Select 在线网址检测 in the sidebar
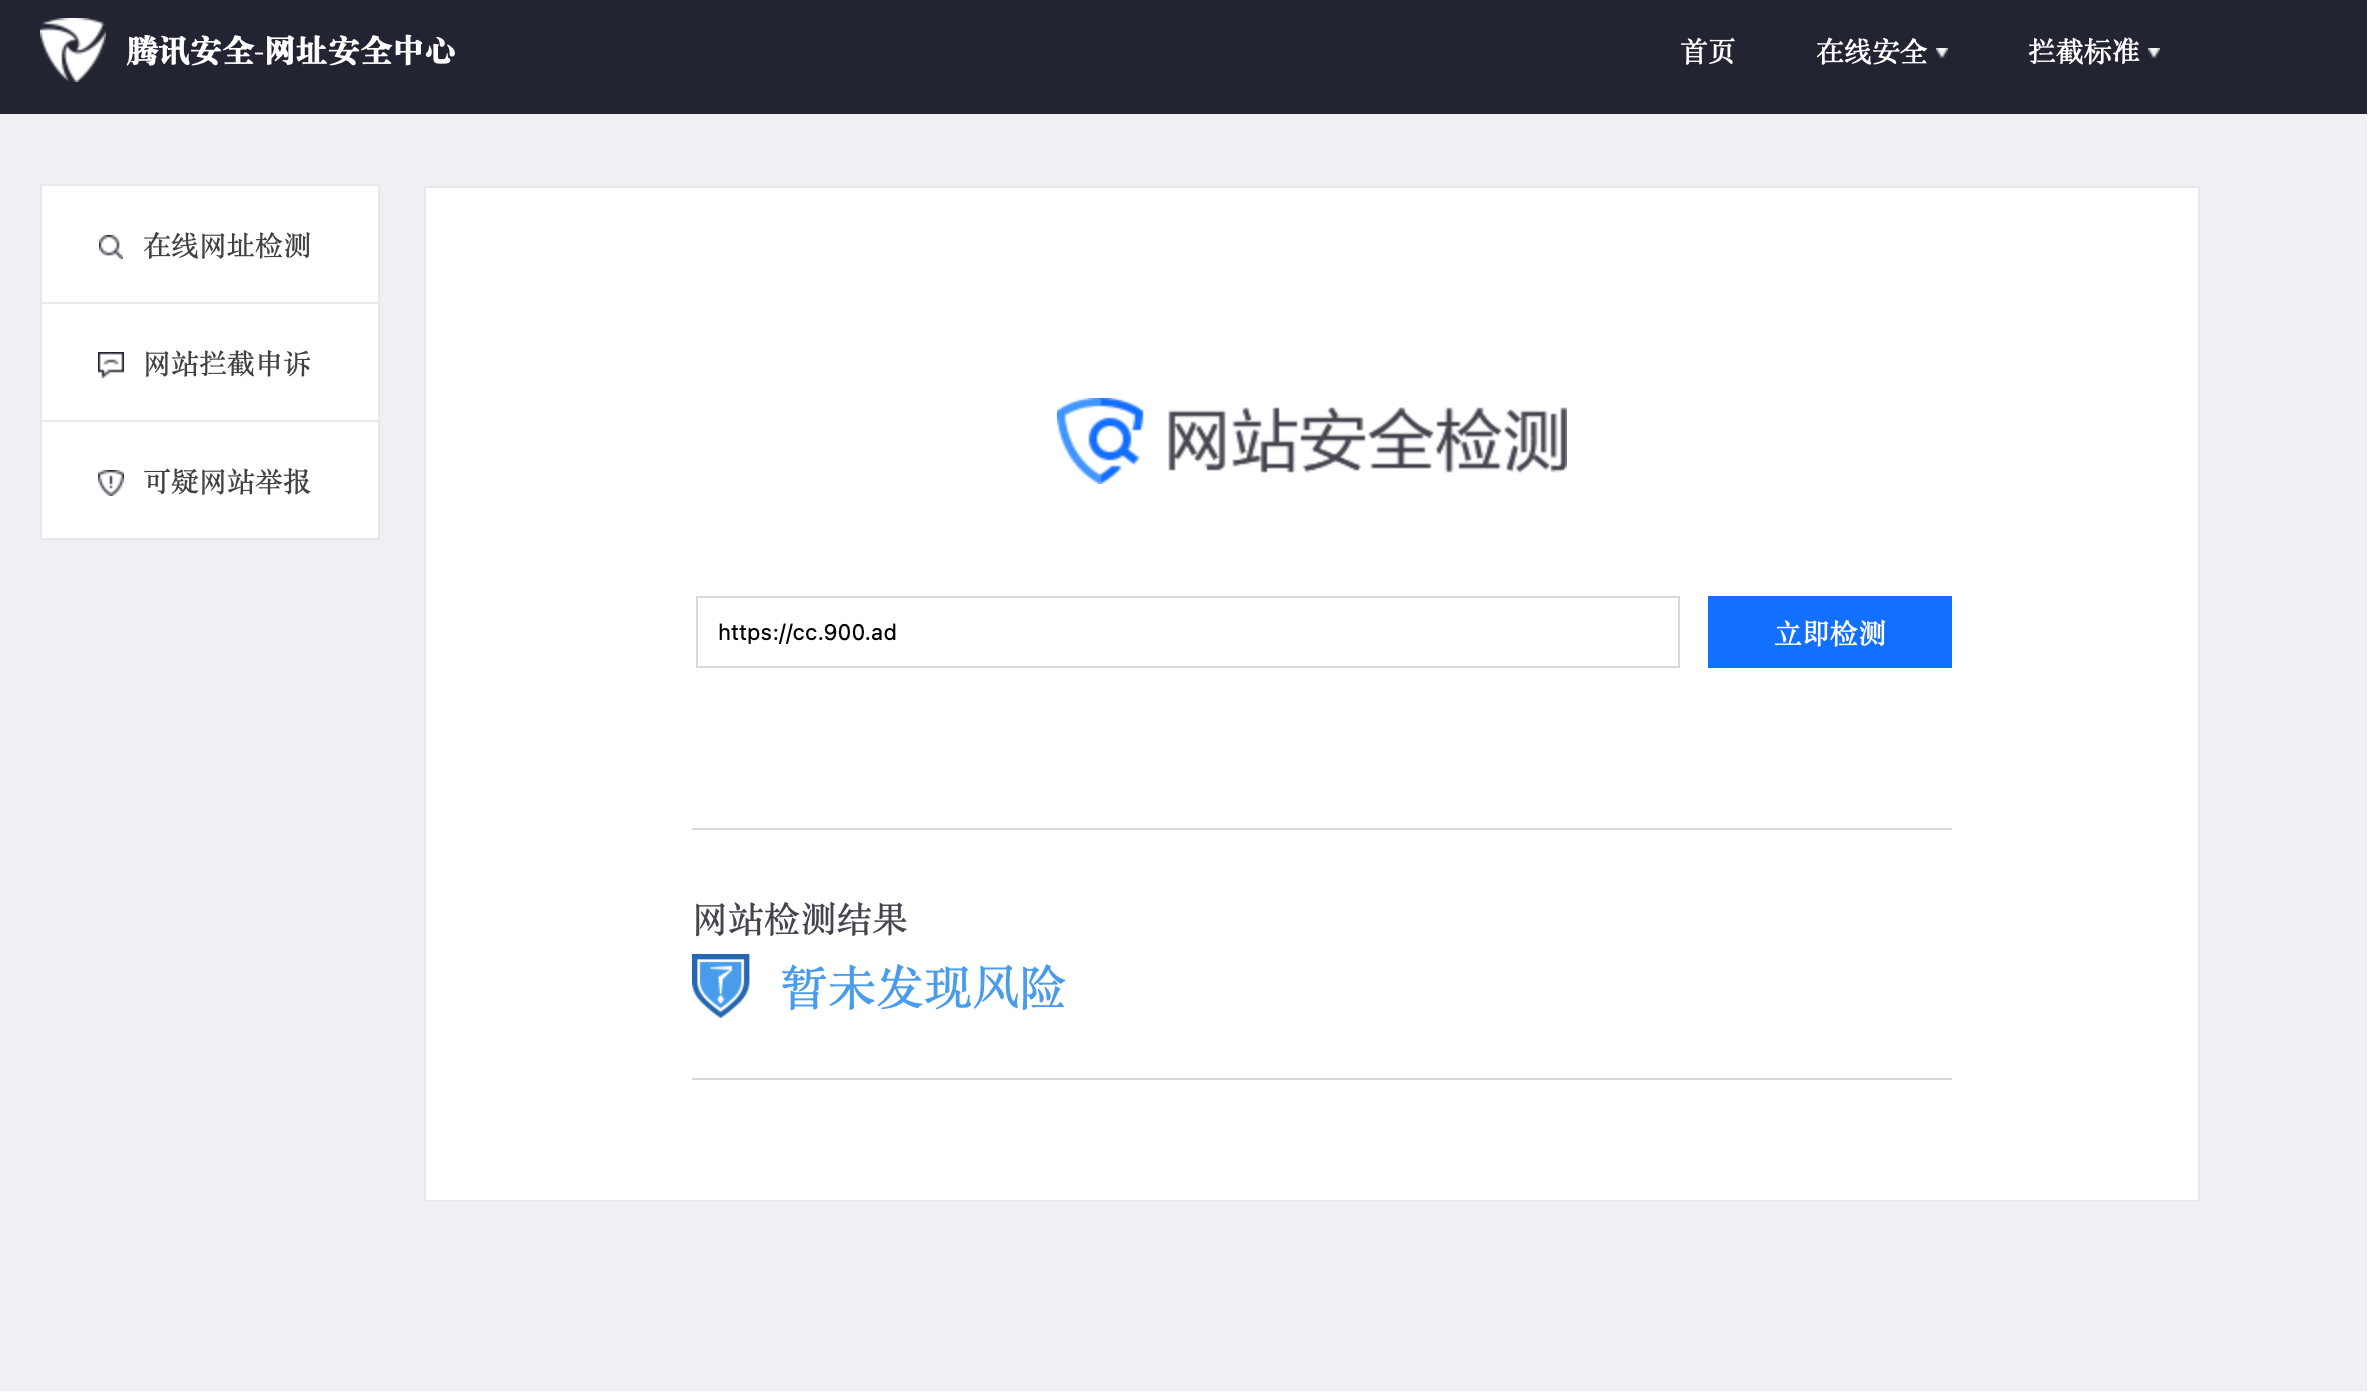The height and width of the screenshot is (1392, 2368). tap(227, 246)
